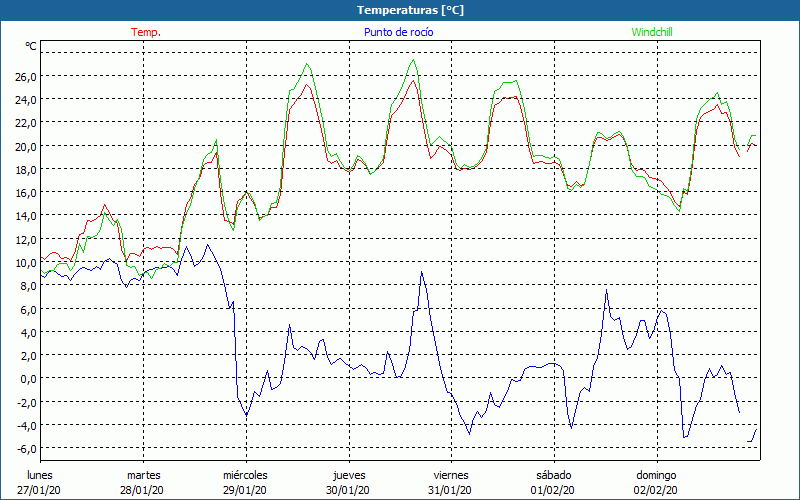This screenshot has height=500, width=800.
Task: Click the 26,0 y-axis value
Action: pos(25,77)
